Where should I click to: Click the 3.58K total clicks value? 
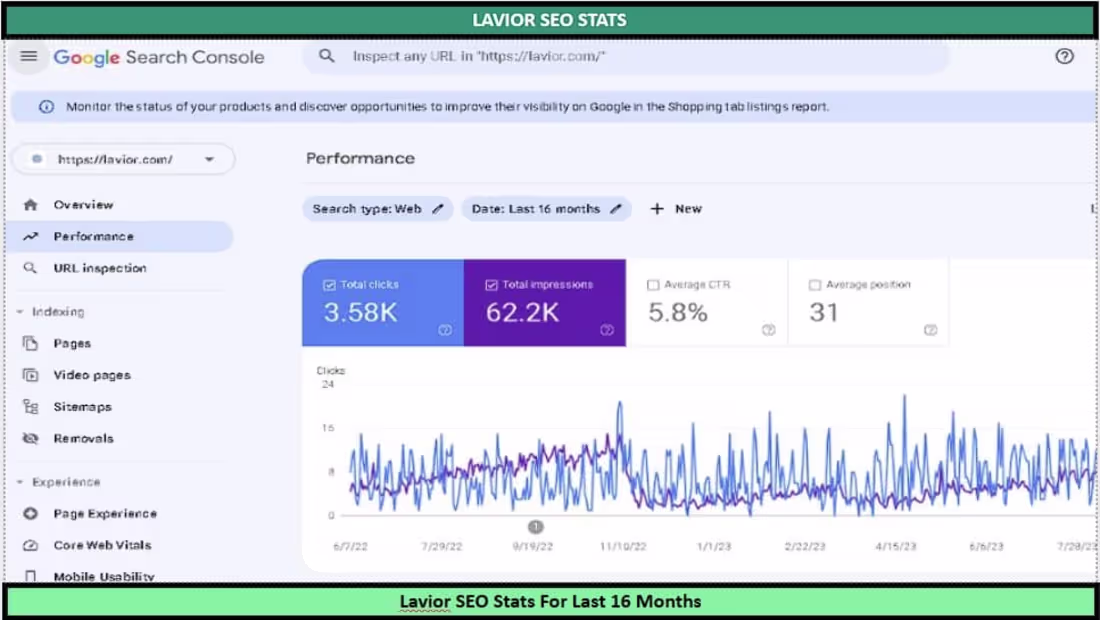361,312
